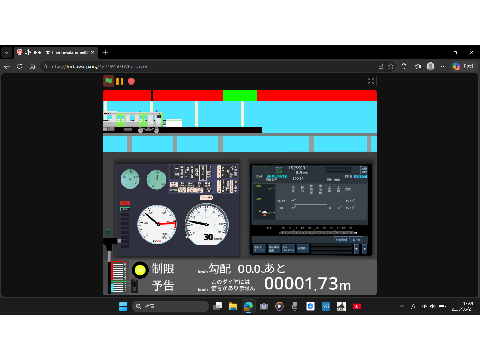Add this page to favorites star
Screen dimensions: 480x360
[x=391, y=67]
